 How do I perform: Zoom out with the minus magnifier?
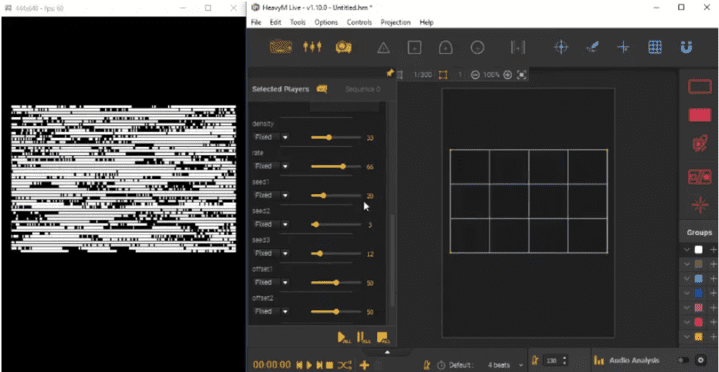coord(475,75)
